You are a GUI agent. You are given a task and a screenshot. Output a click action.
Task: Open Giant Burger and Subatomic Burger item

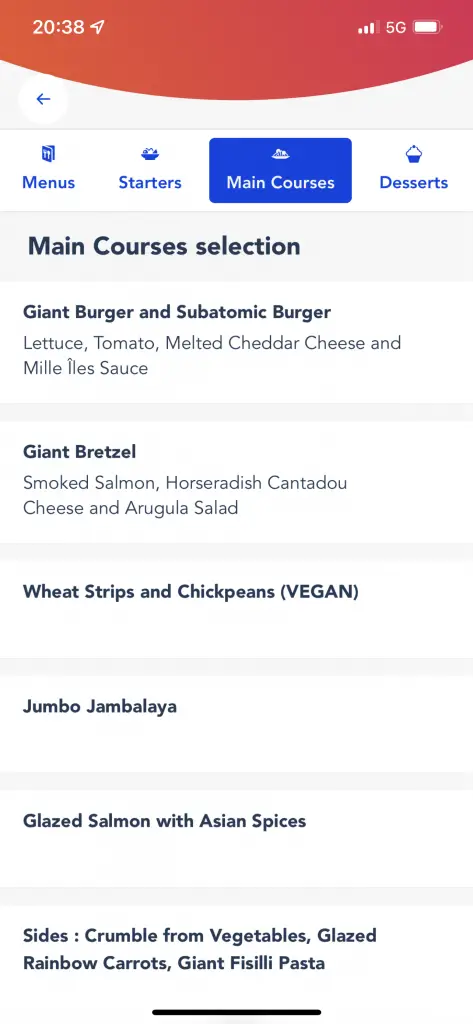pos(236,342)
